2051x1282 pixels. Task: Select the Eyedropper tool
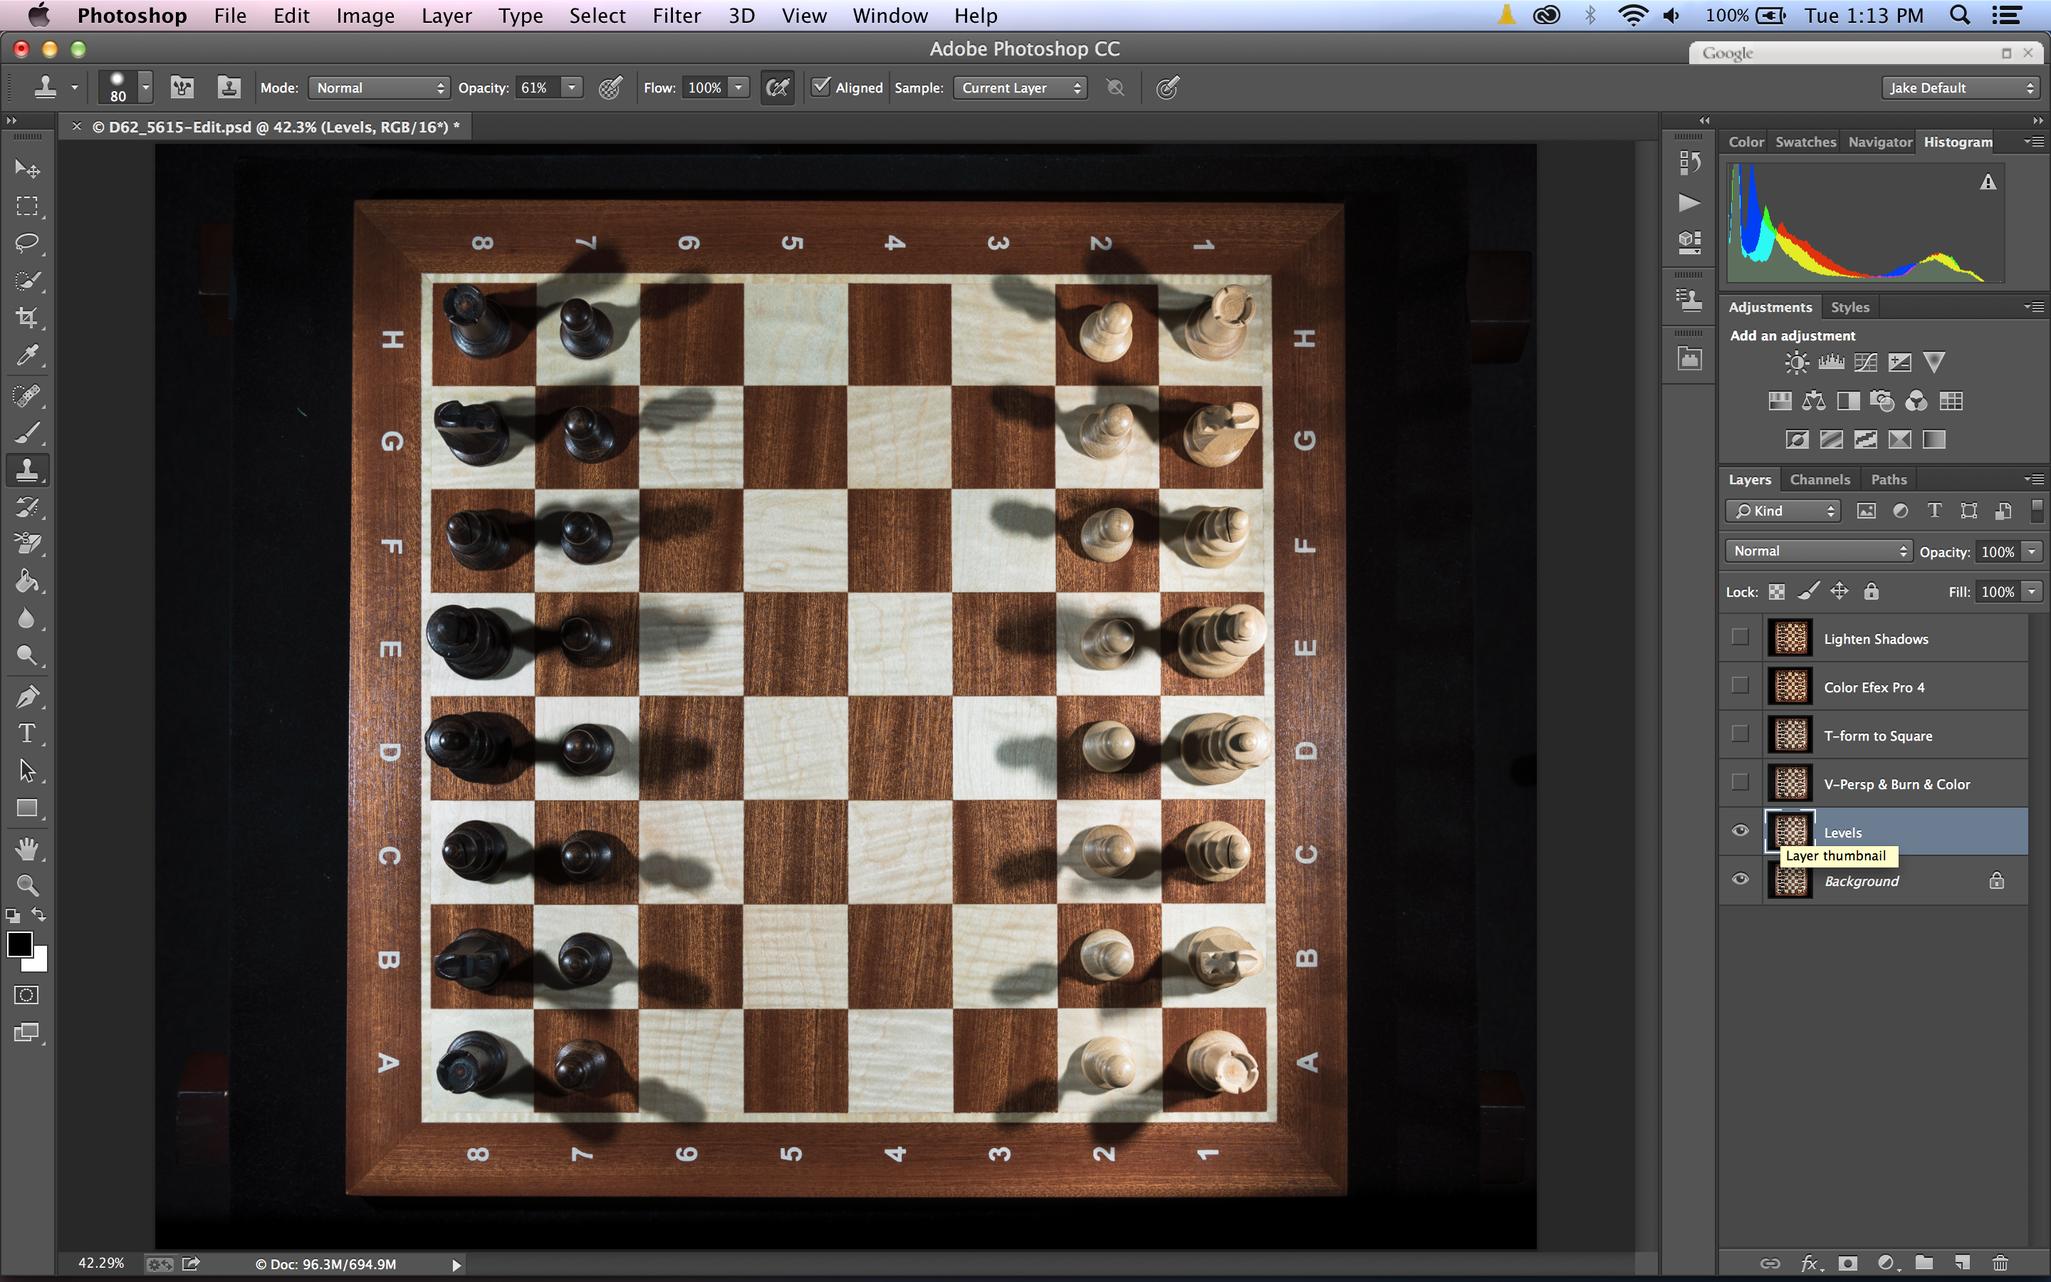click(27, 356)
